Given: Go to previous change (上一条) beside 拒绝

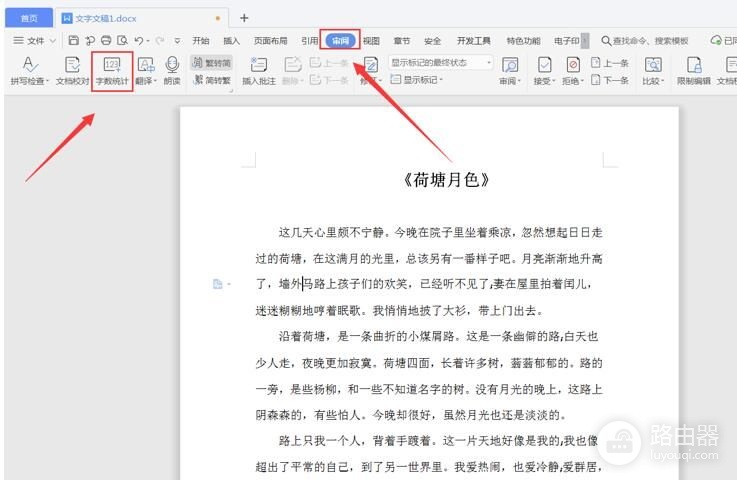Looking at the screenshot, I should click(x=610, y=62).
